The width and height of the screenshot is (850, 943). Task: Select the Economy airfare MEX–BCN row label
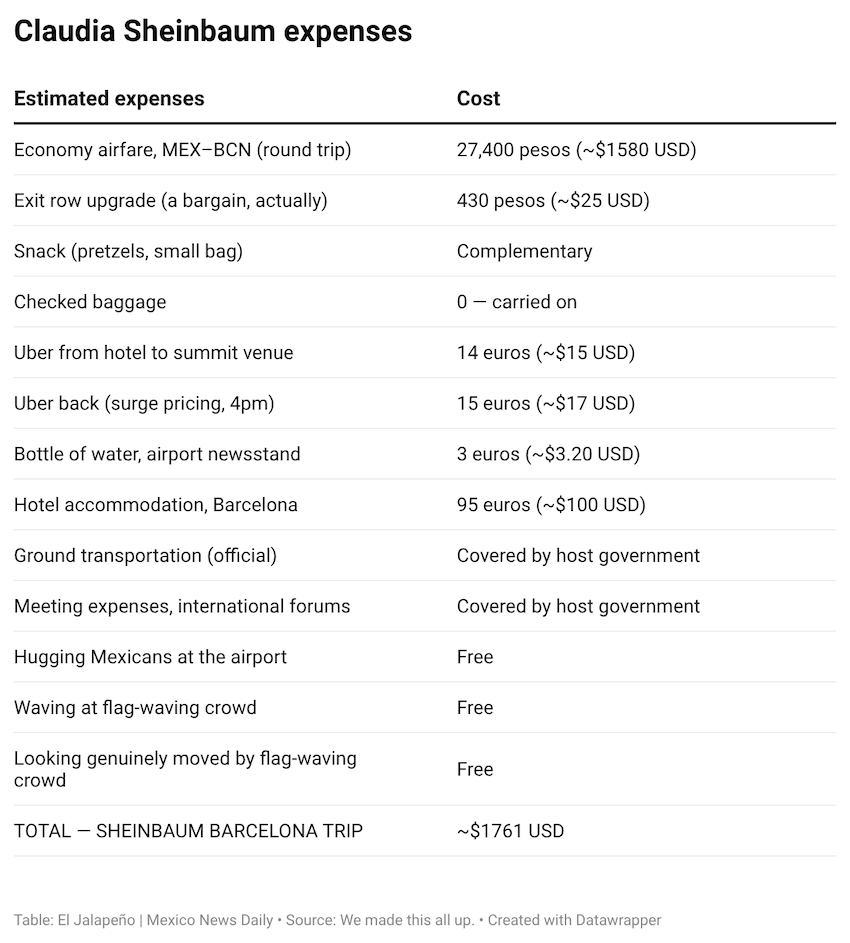click(182, 150)
